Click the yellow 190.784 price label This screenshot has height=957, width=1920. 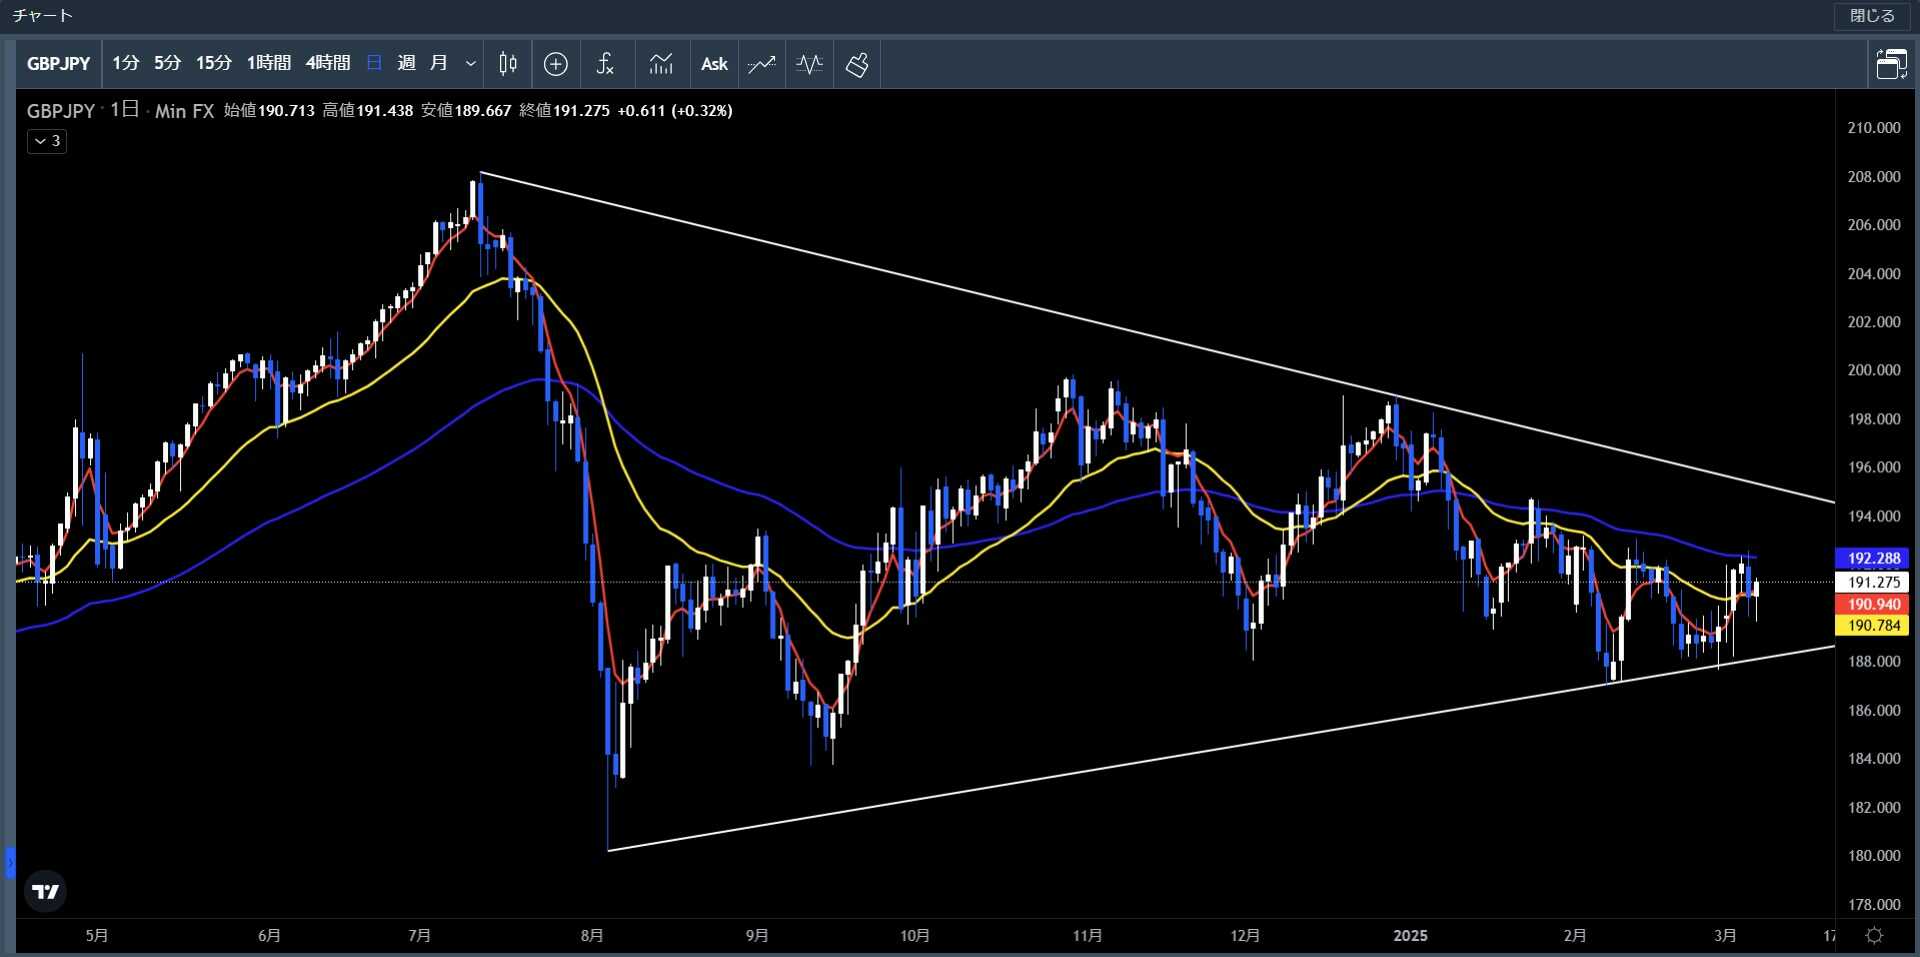[1873, 625]
